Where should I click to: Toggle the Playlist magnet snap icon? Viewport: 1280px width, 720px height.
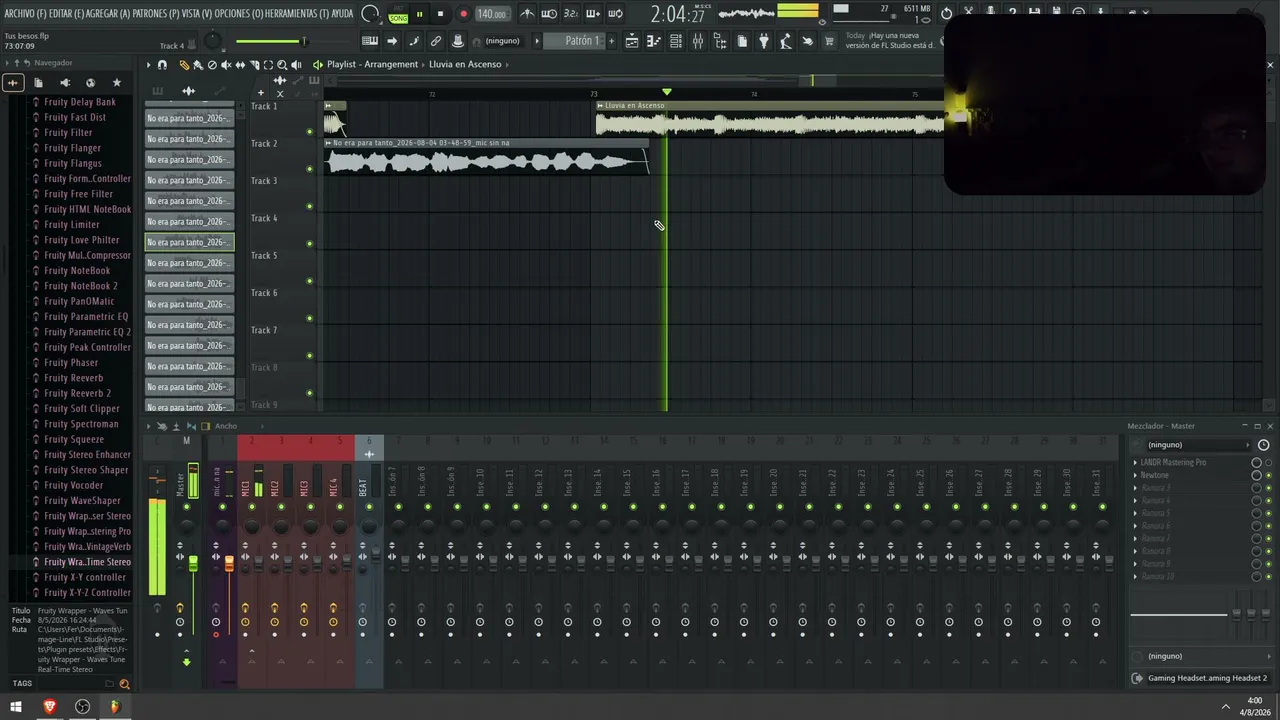tap(162, 65)
